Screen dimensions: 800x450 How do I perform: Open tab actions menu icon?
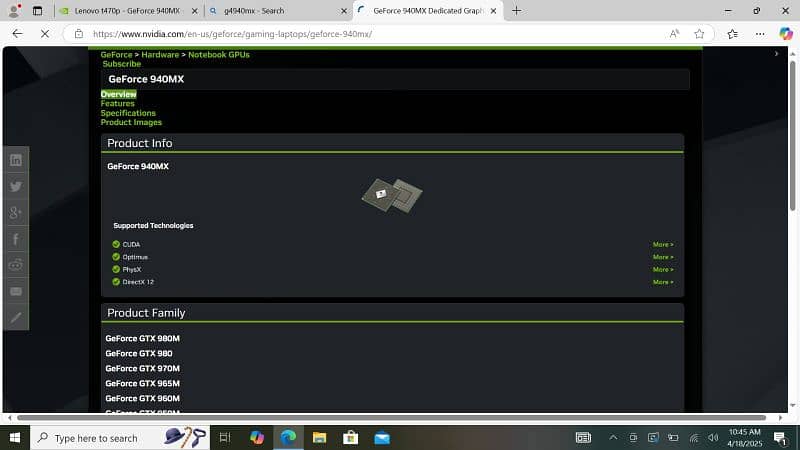click(x=37, y=10)
